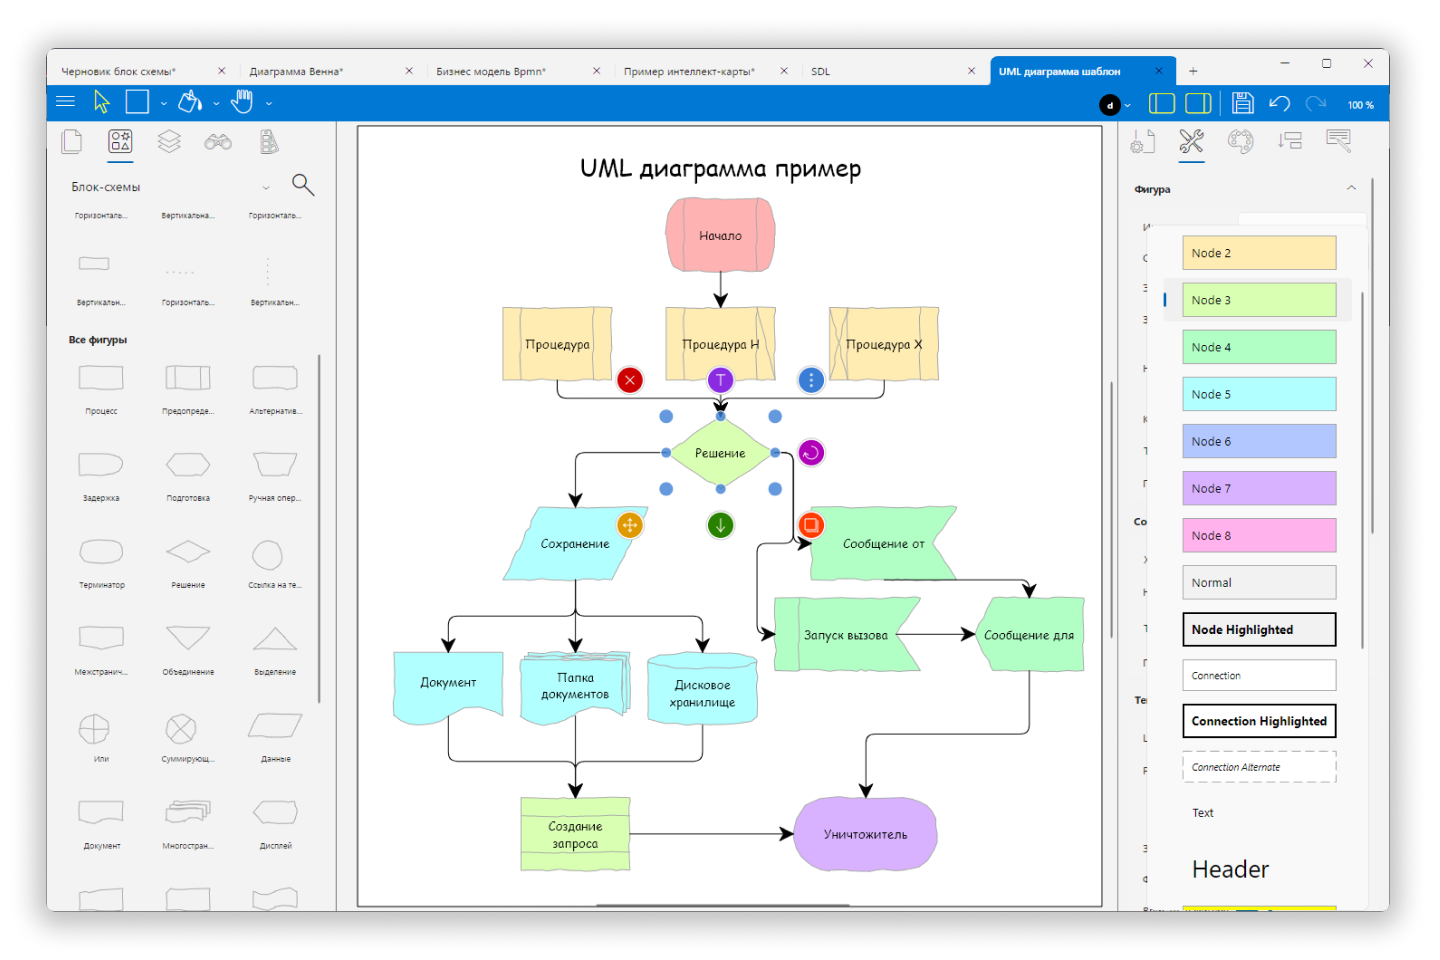Screen dimensions: 1440x960
Task: Click the green down-arrow handle
Action: pyautogui.click(x=720, y=525)
